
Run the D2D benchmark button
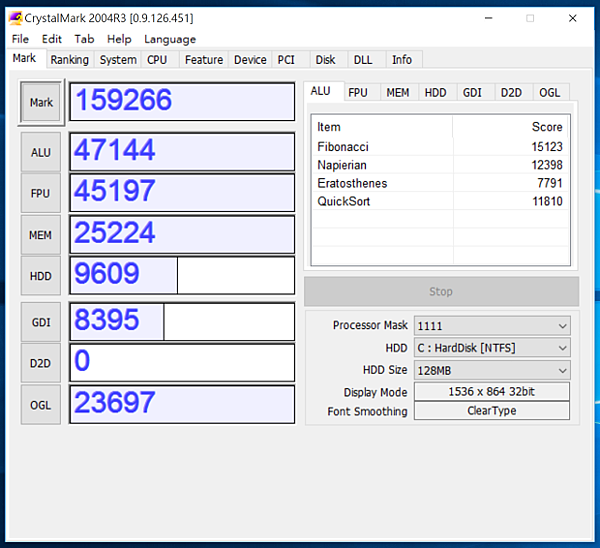[41, 363]
